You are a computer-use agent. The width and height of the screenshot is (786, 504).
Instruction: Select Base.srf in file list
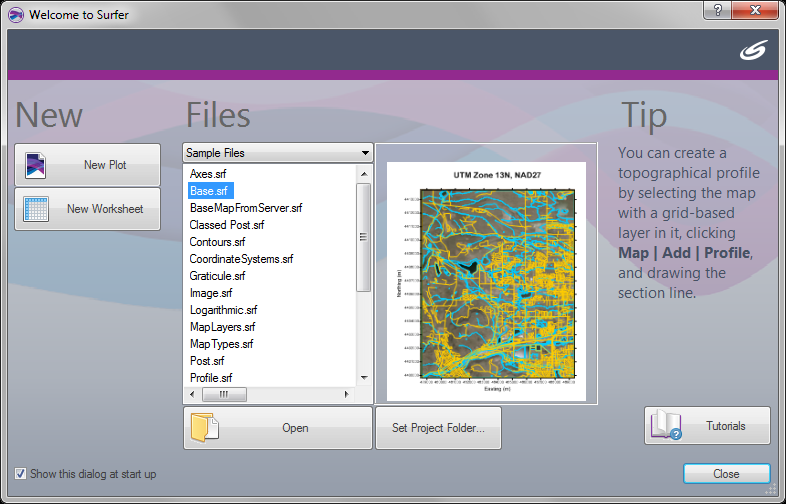click(x=209, y=191)
